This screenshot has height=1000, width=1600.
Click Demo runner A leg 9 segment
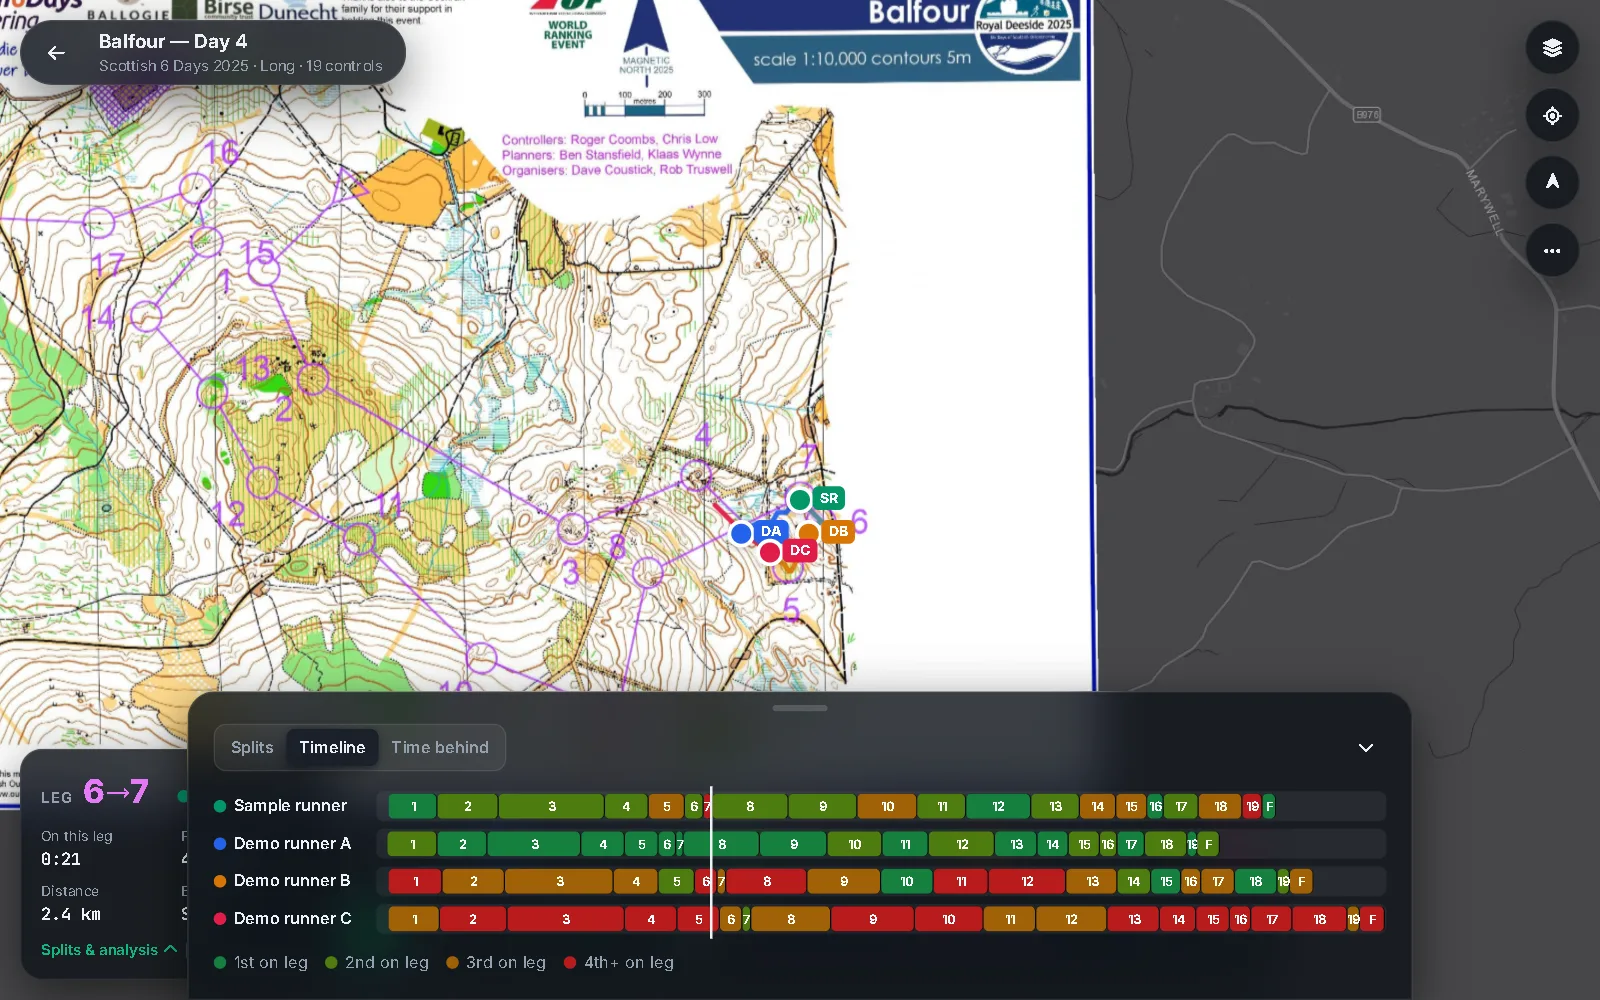coord(794,844)
